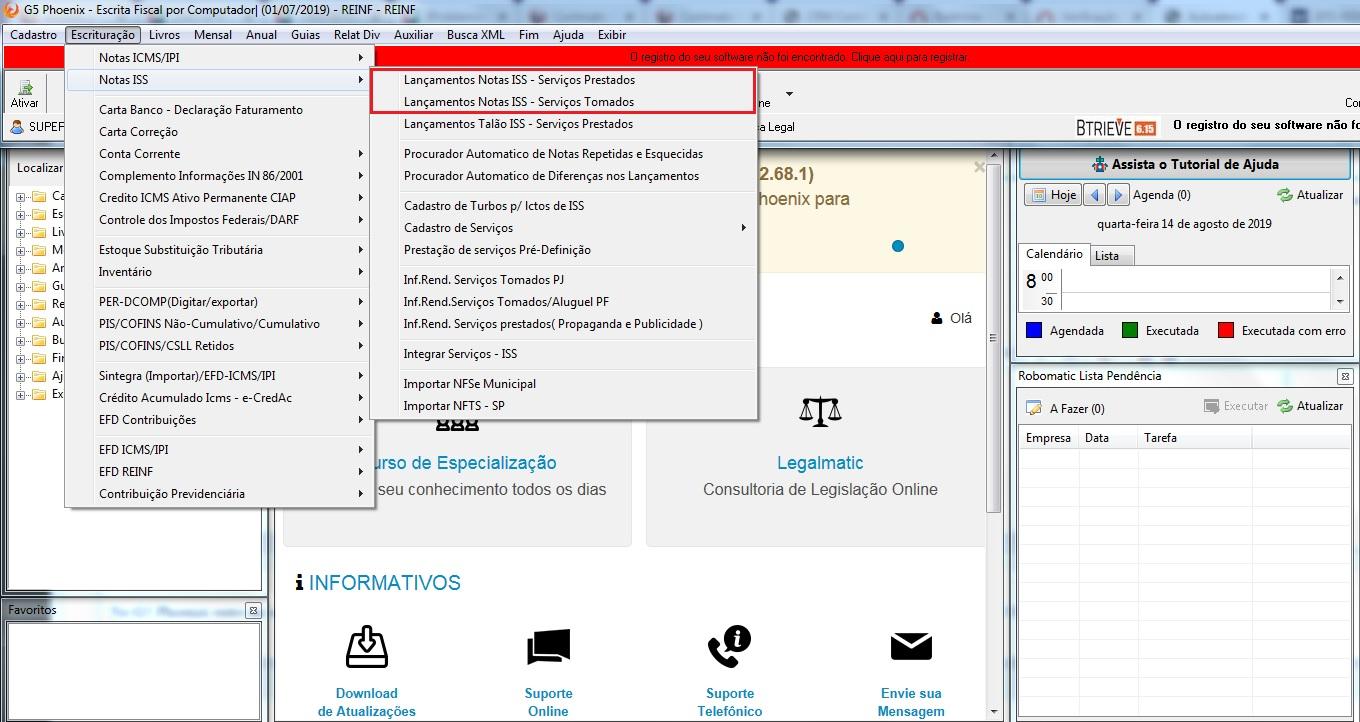Screen dimensions: 1360x722
Task: Click the Legalmatic scales icon
Action: point(820,410)
